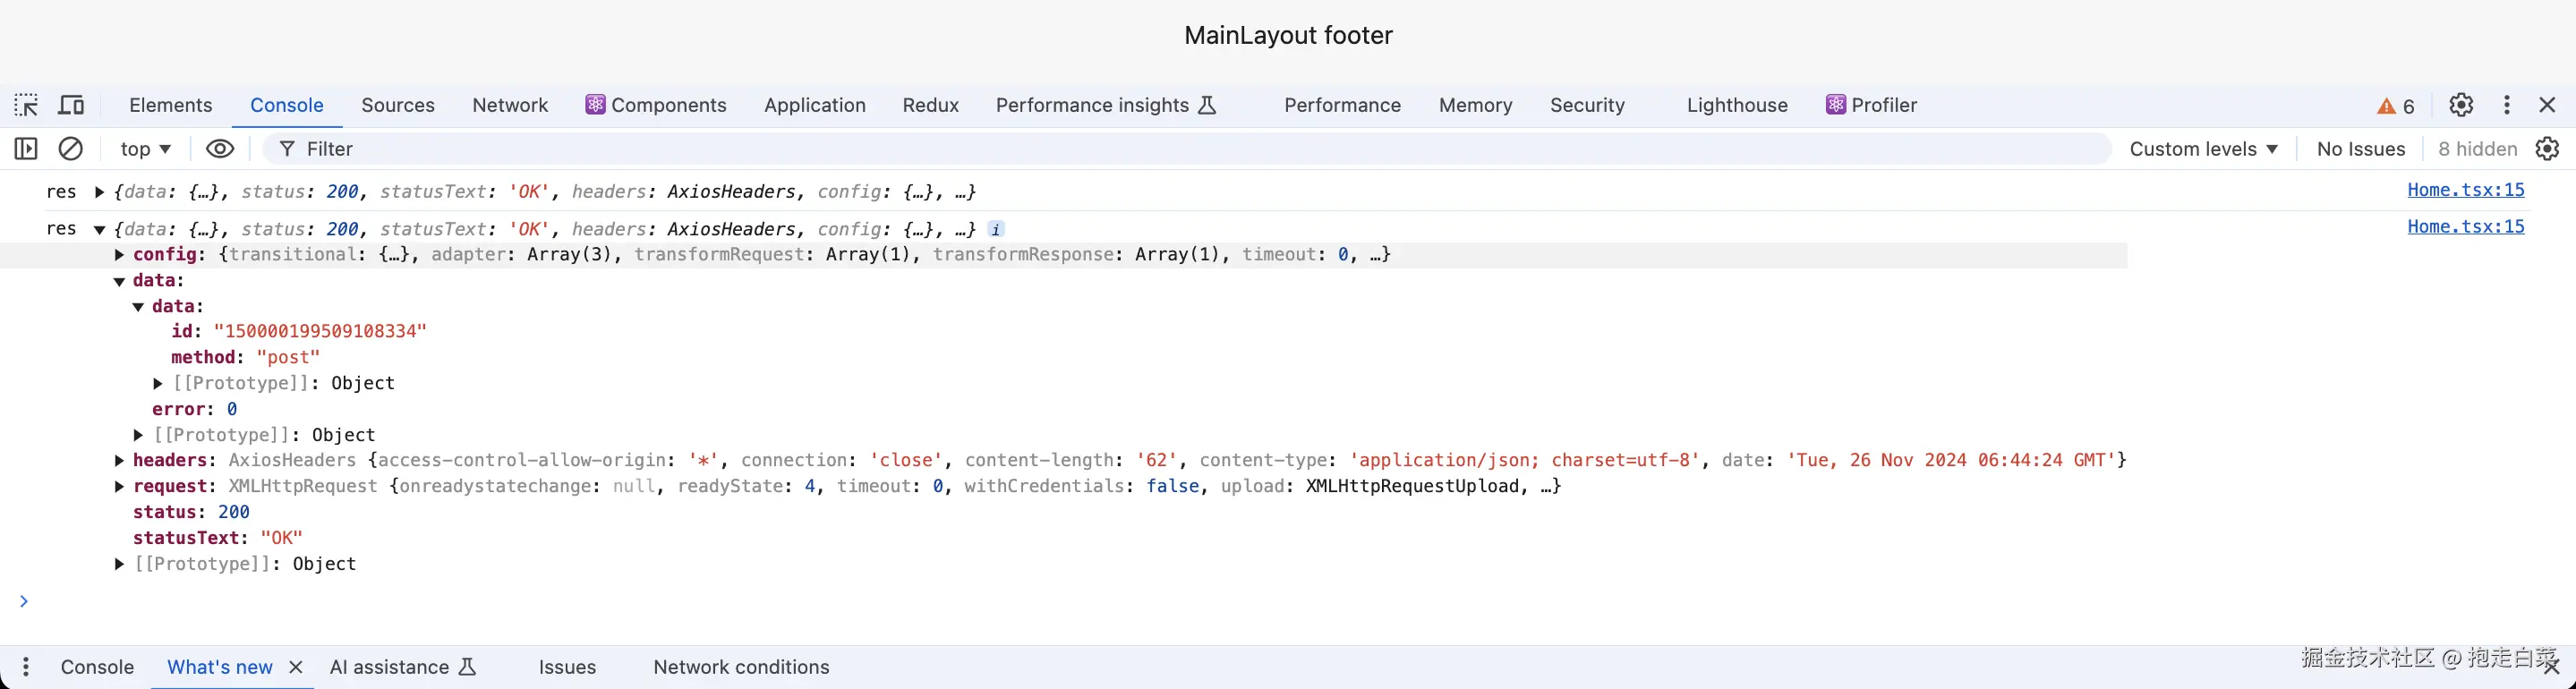Click the info badge next to the expanded object
This screenshot has width=2576, height=689.
coord(995,230)
